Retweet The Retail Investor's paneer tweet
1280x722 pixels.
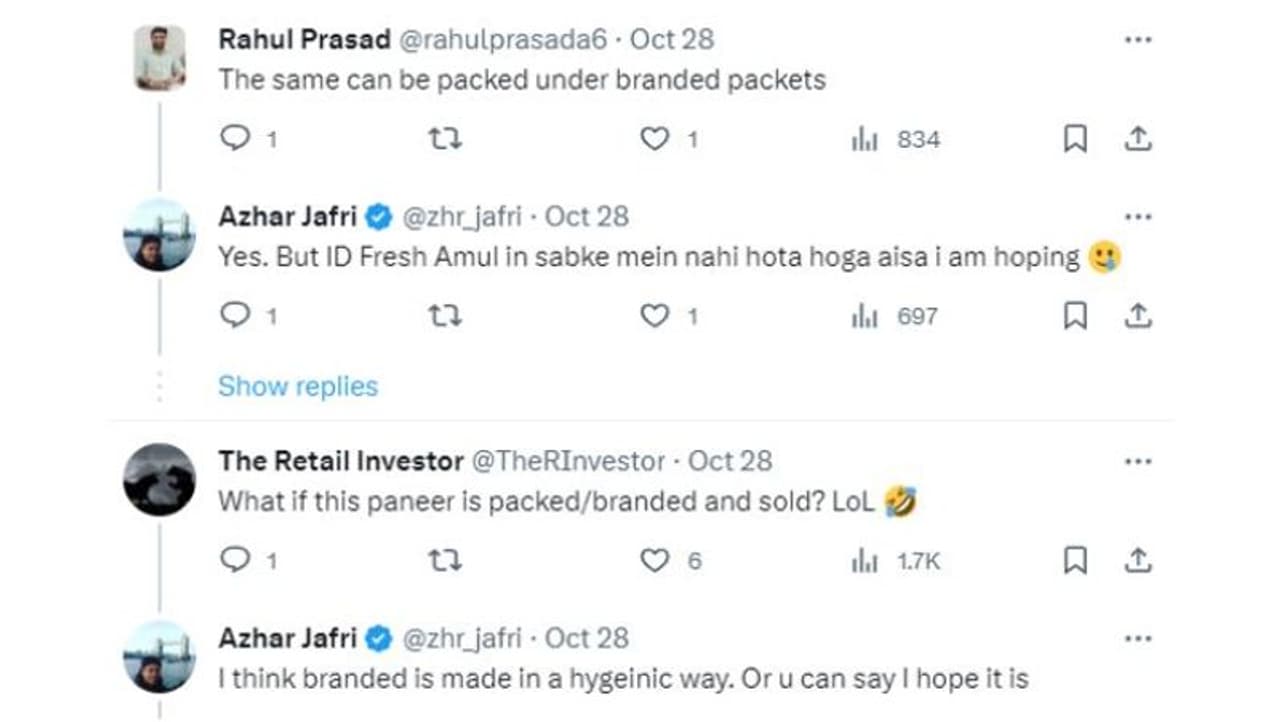[x=444, y=561]
